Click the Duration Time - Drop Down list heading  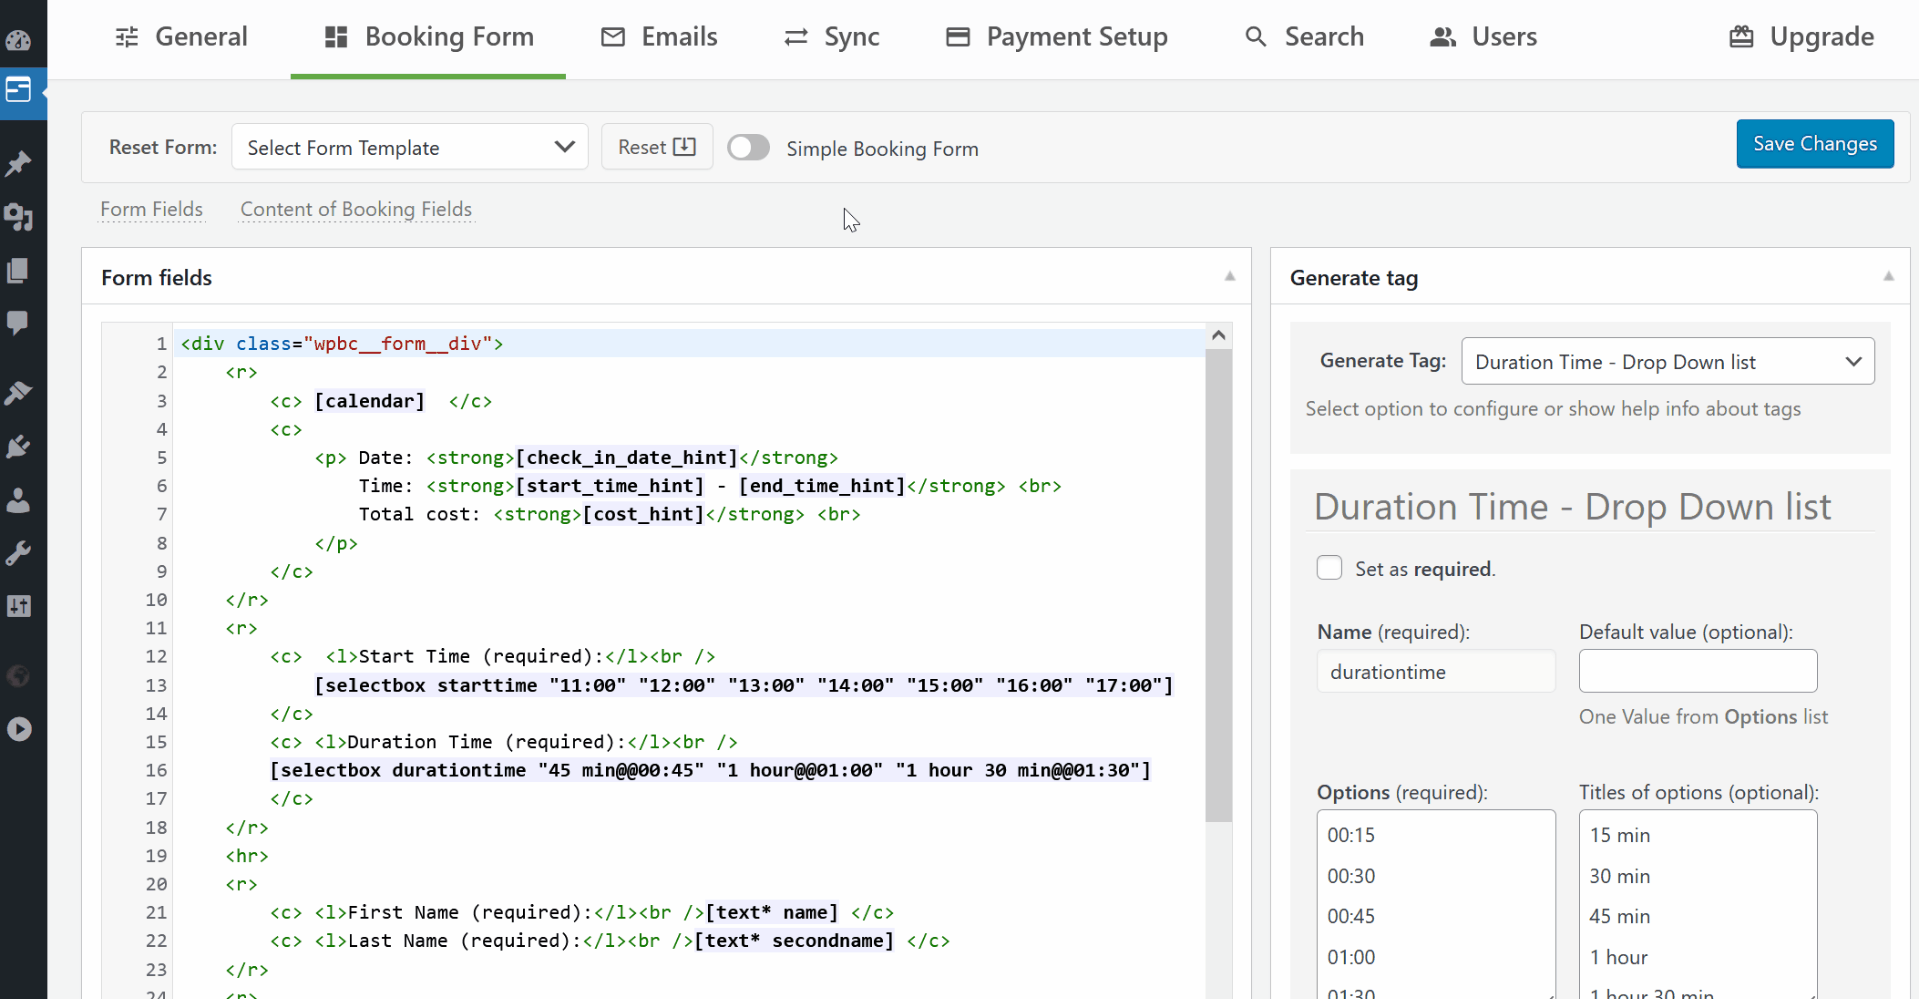(x=1572, y=506)
